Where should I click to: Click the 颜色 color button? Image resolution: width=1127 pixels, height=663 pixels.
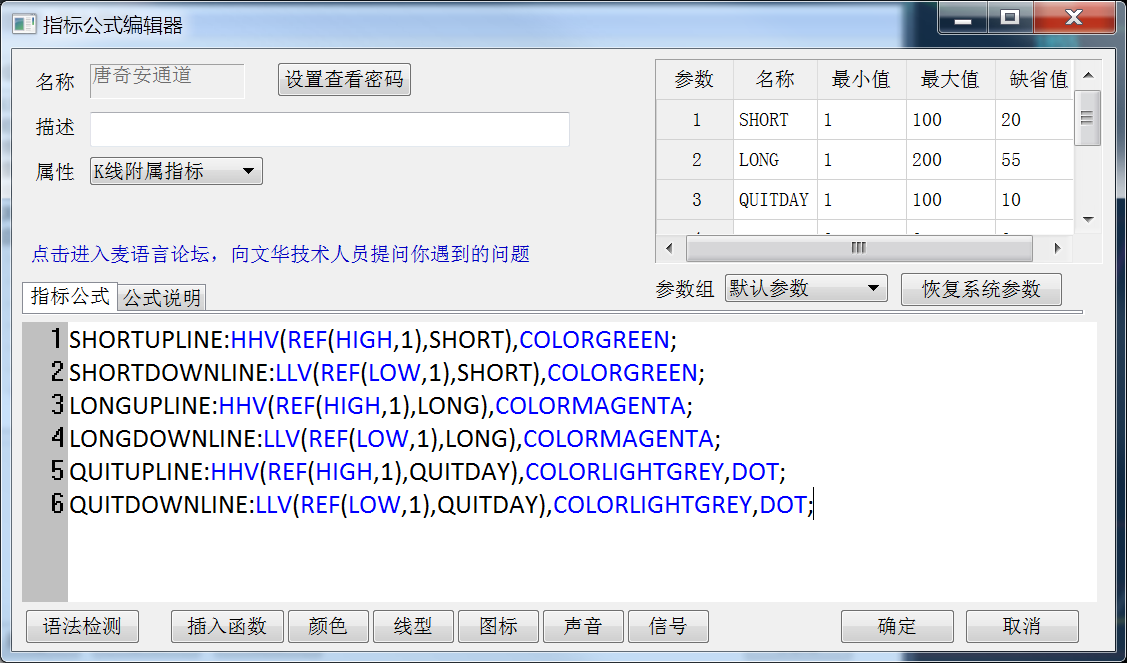pos(328,627)
